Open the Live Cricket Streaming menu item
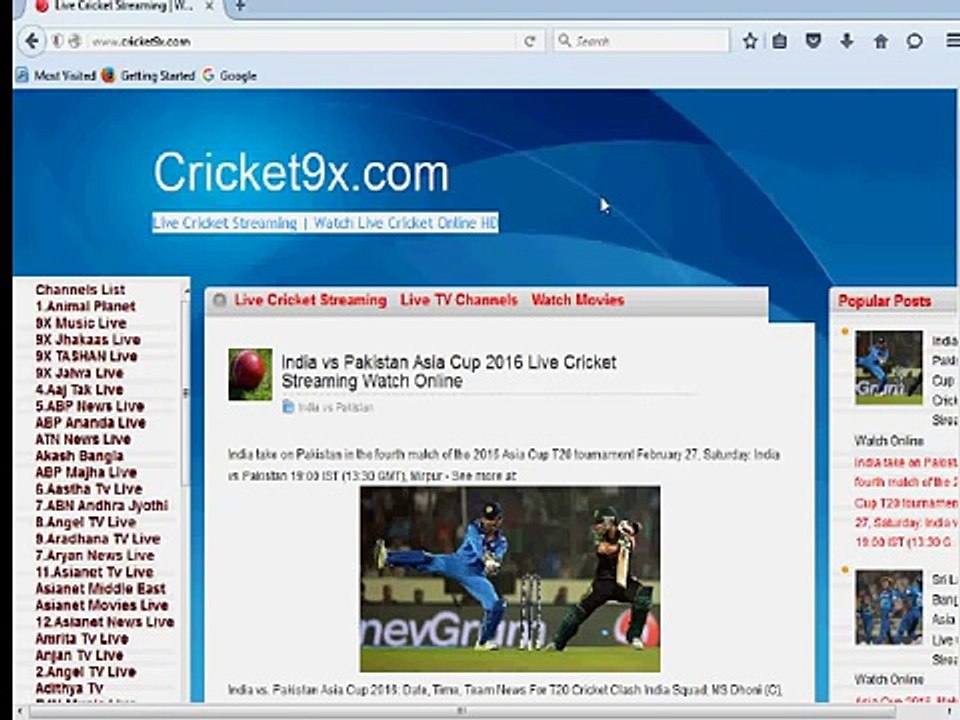Image resolution: width=960 pixels, height=720 pixels. [x=310, y=300]
